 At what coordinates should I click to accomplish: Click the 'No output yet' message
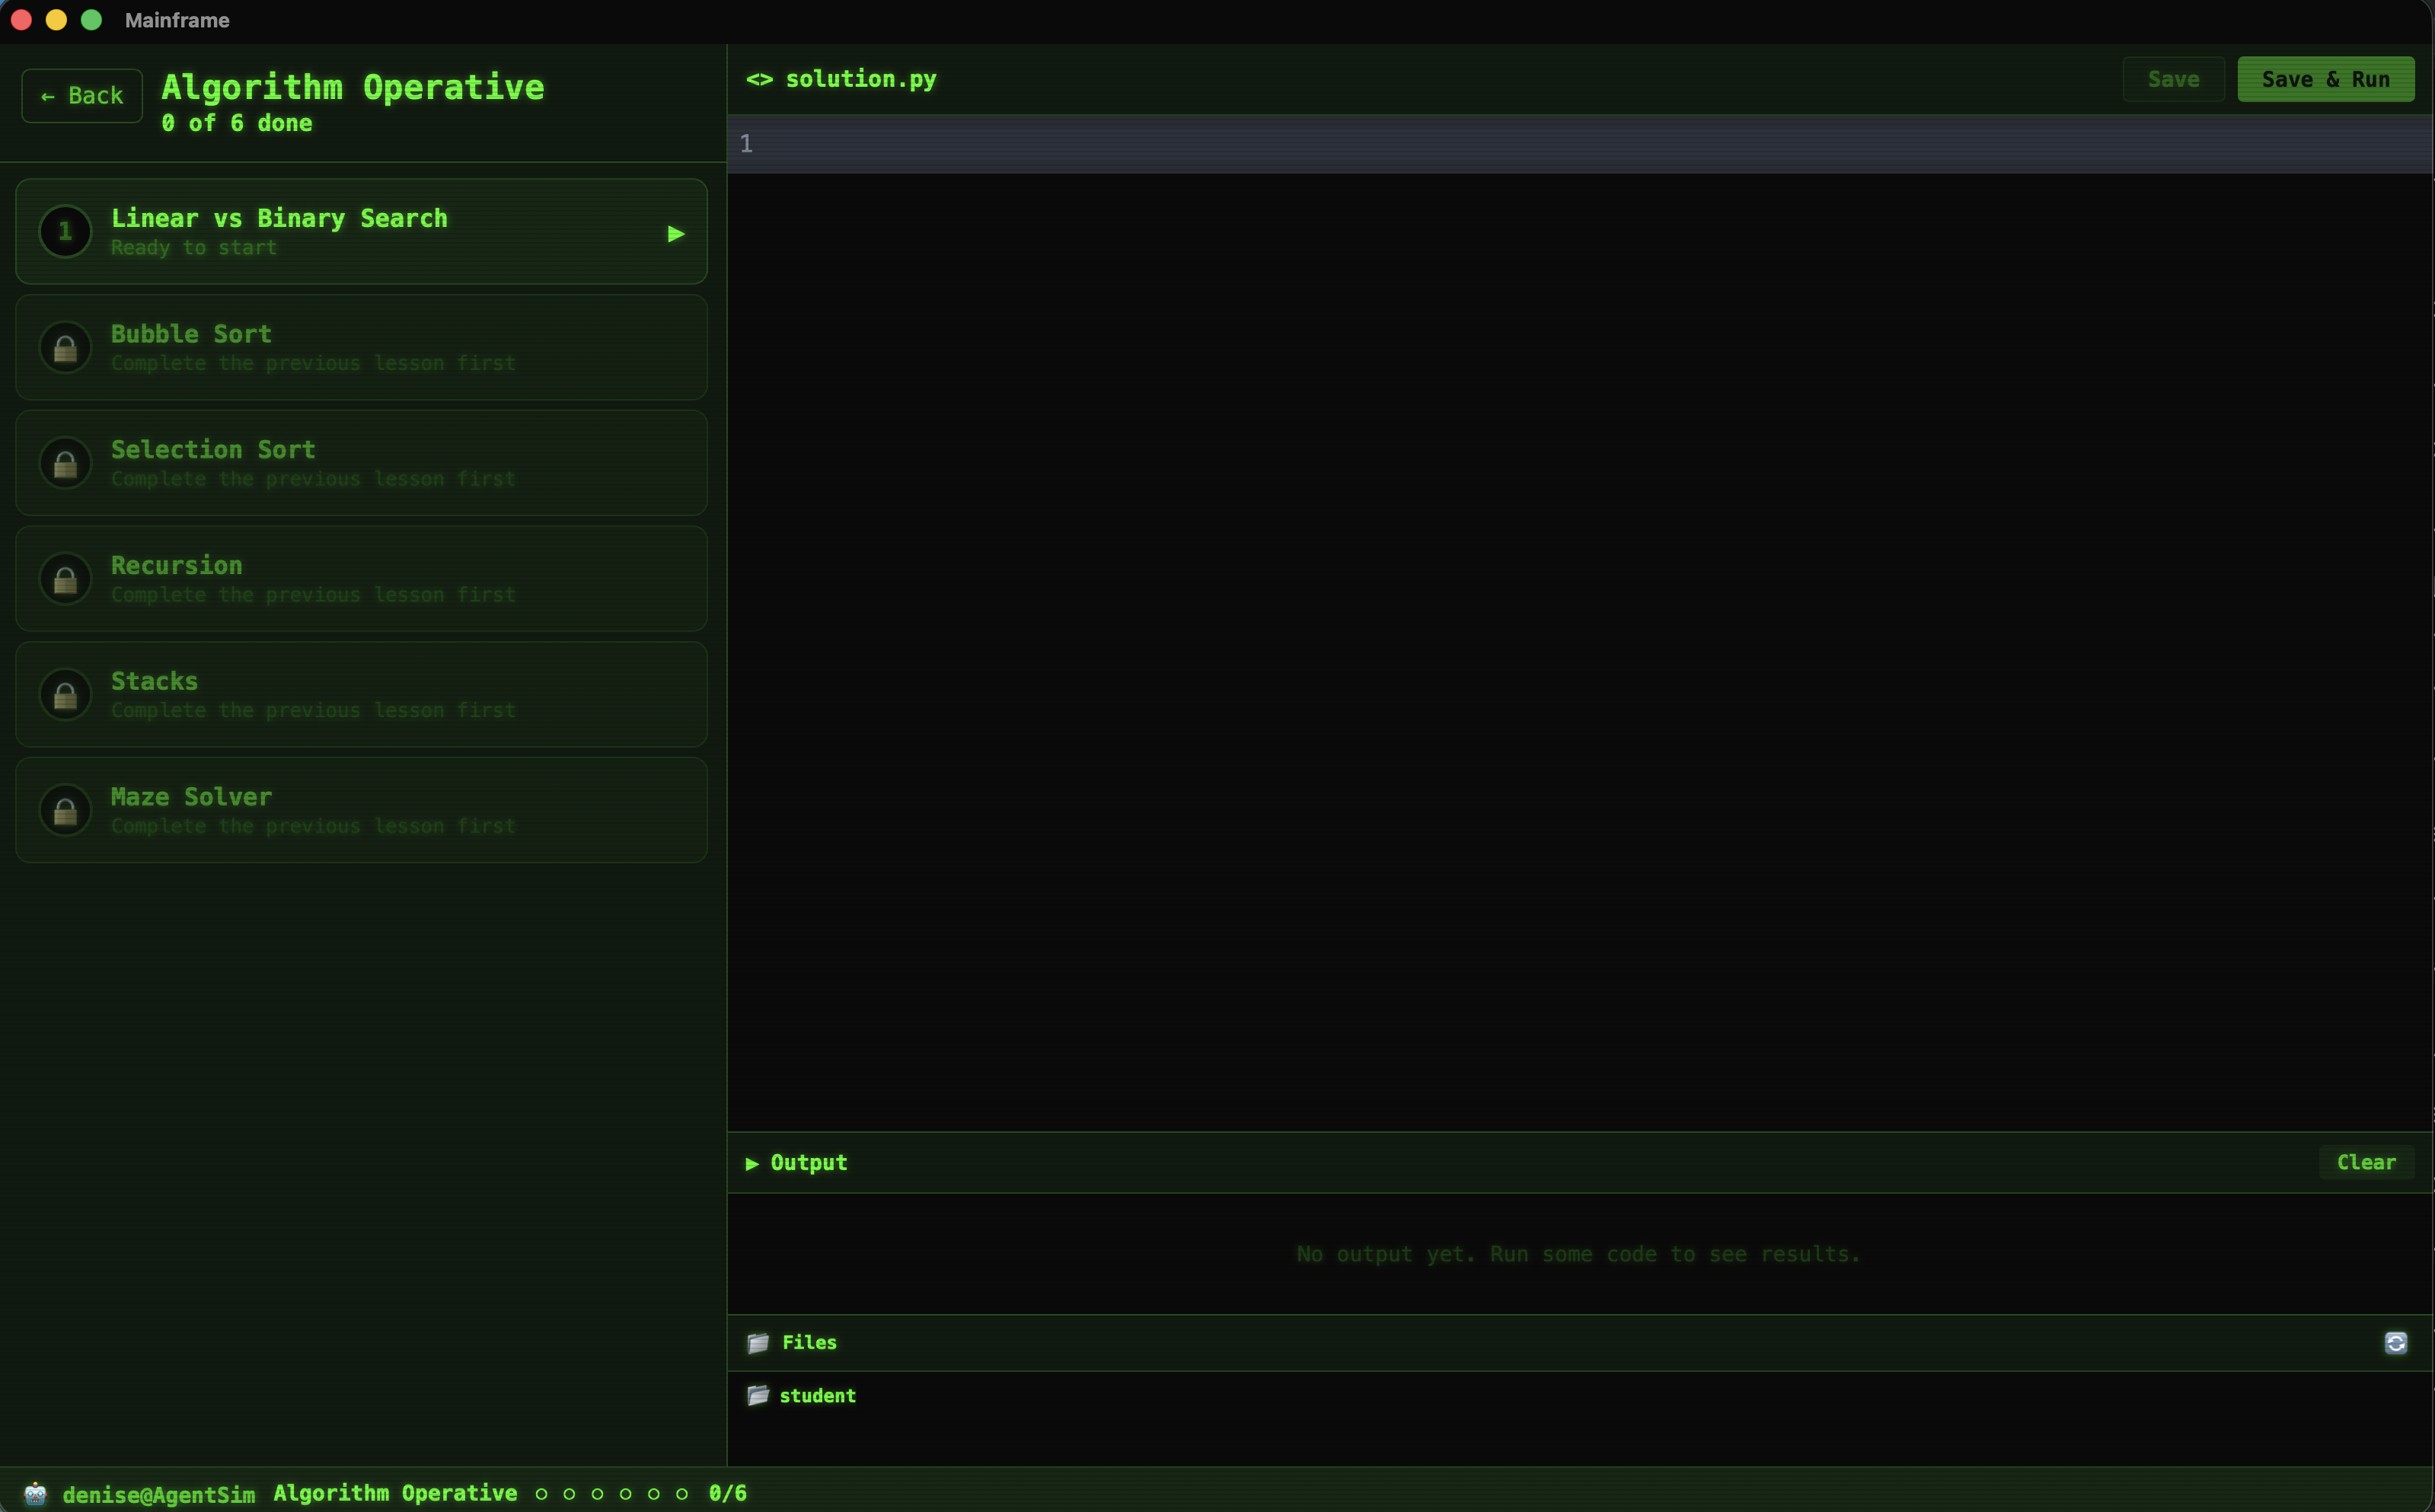click(x=1578, y=1254)
